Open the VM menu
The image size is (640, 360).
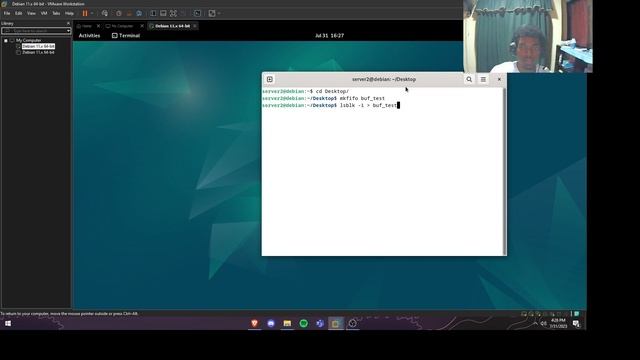click(x=44, y=13)
